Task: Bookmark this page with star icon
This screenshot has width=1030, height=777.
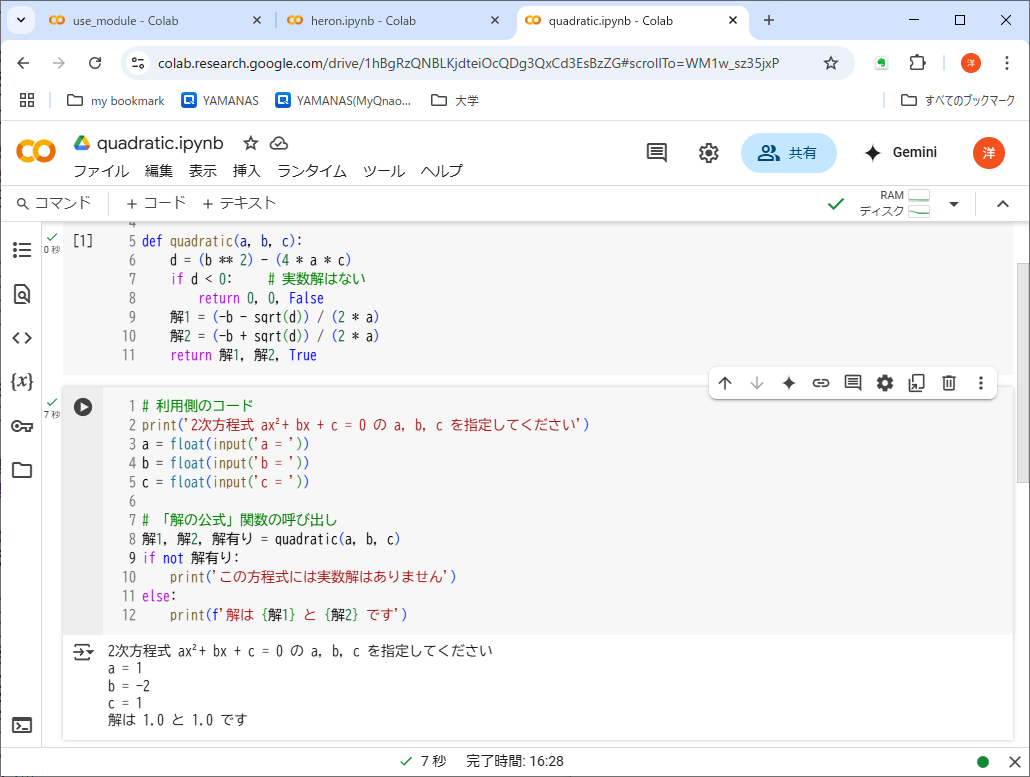Action: coord(831,63)
